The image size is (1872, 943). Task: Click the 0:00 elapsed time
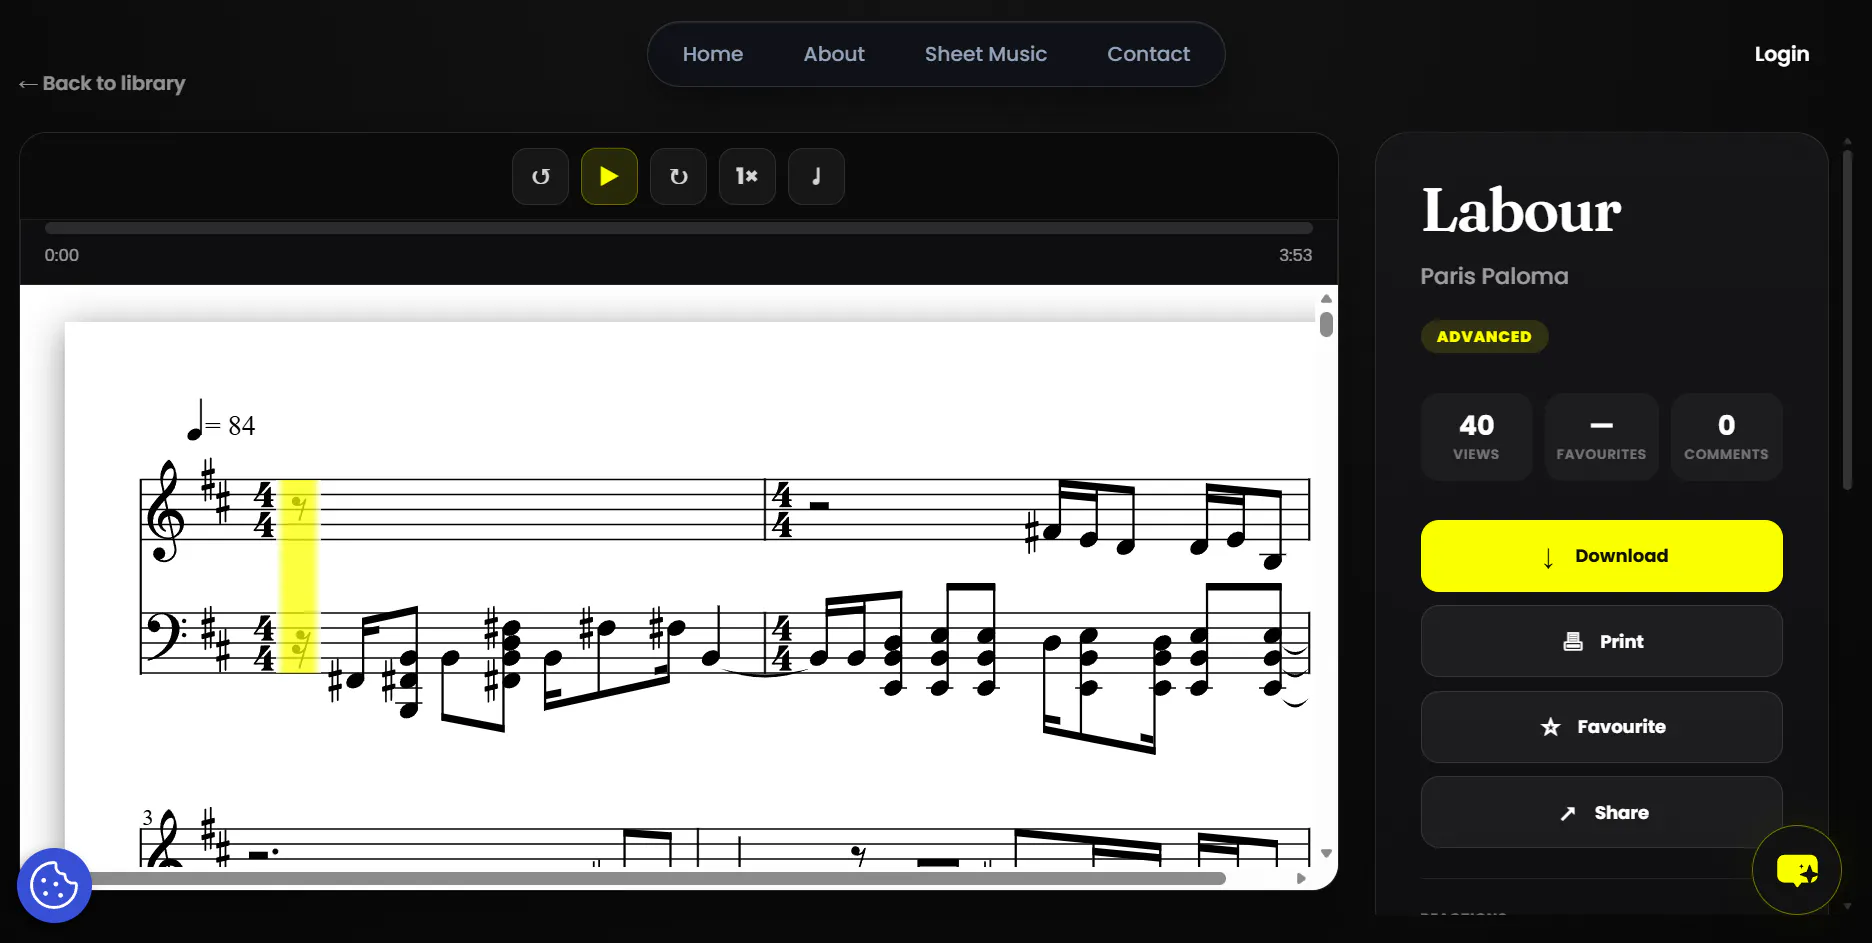62,255
